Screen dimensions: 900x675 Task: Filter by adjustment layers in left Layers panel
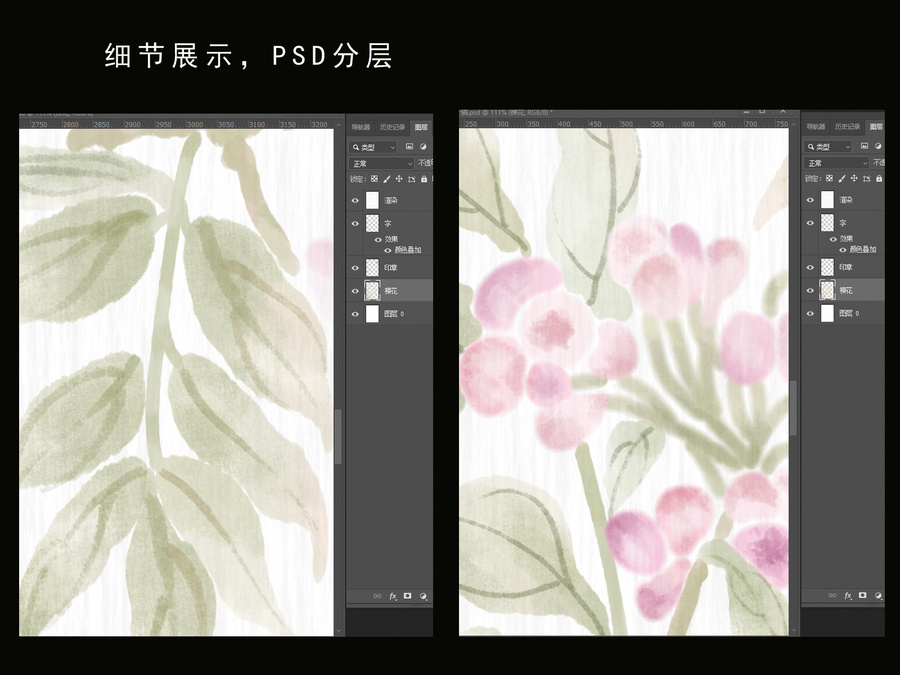423,147
